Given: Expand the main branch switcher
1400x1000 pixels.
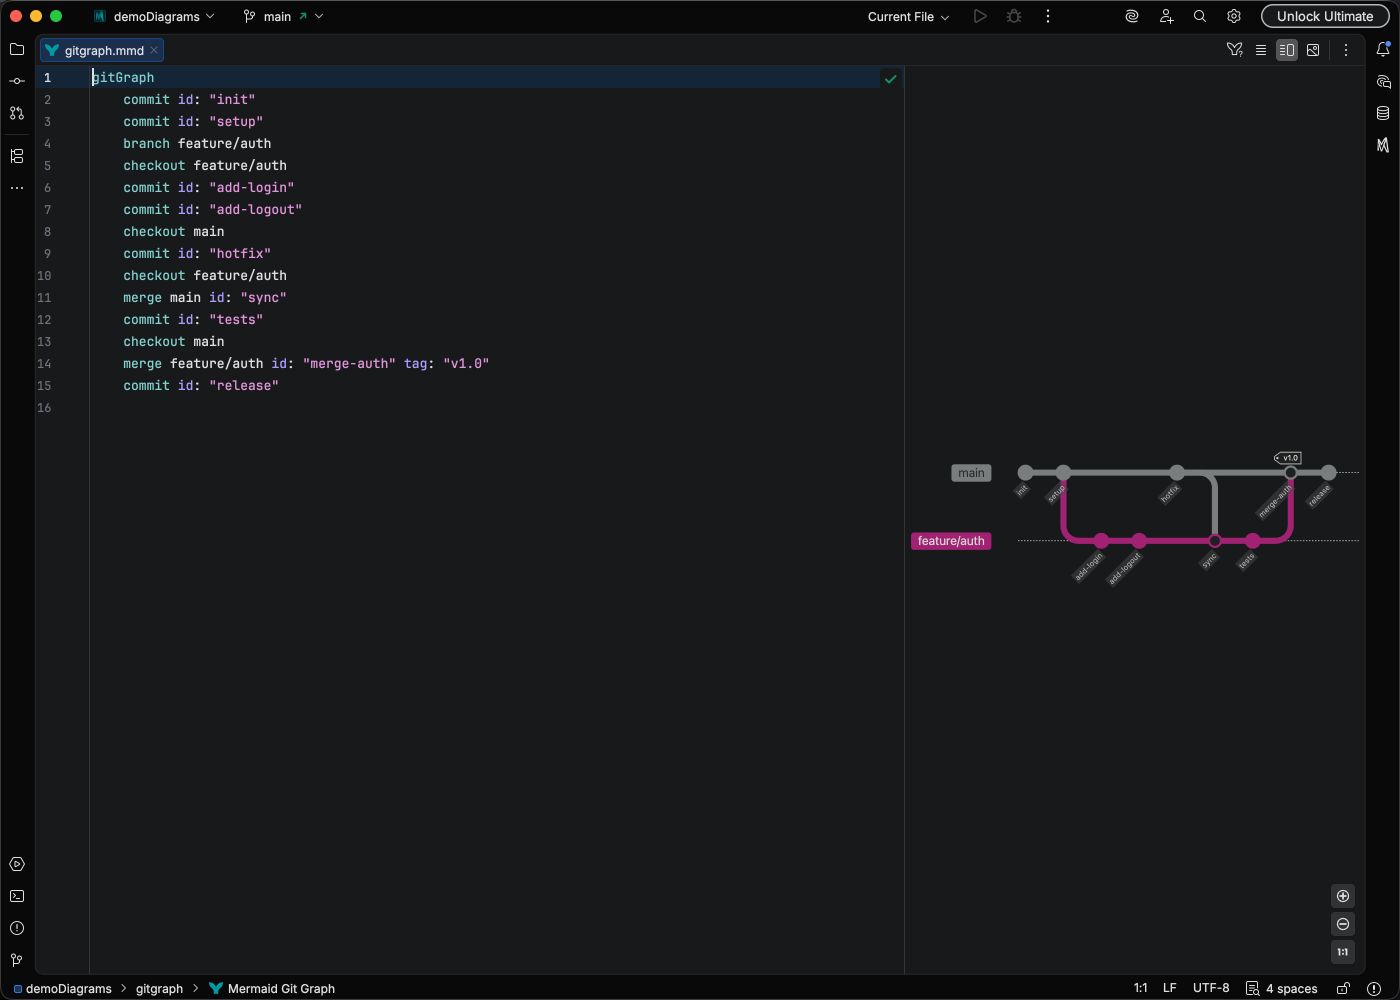Looking at the screenshot, I should click(283, 16).
